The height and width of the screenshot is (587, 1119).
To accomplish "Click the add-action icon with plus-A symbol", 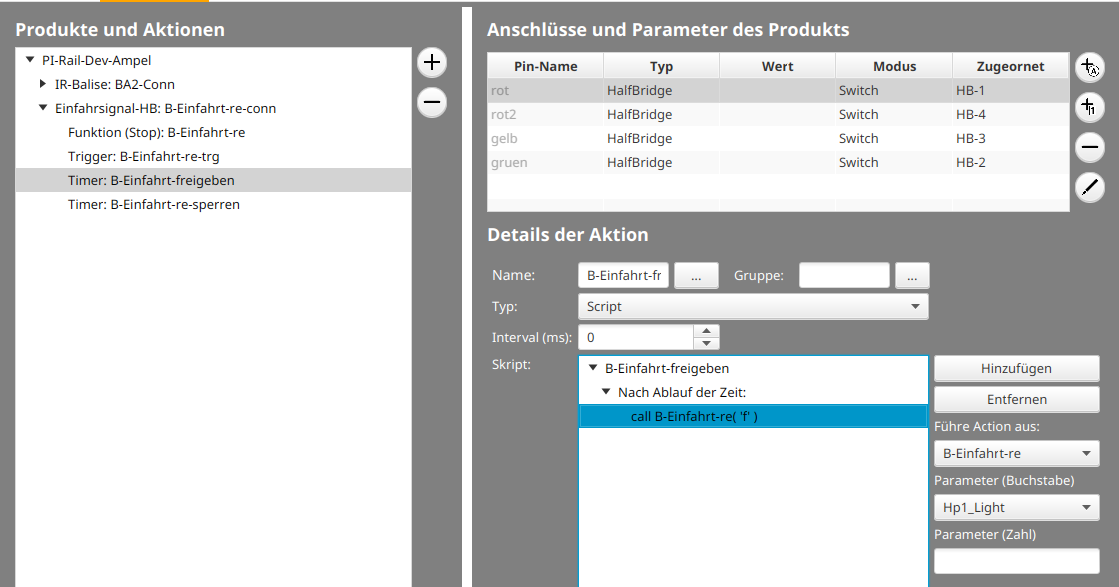I will 1090,66.
